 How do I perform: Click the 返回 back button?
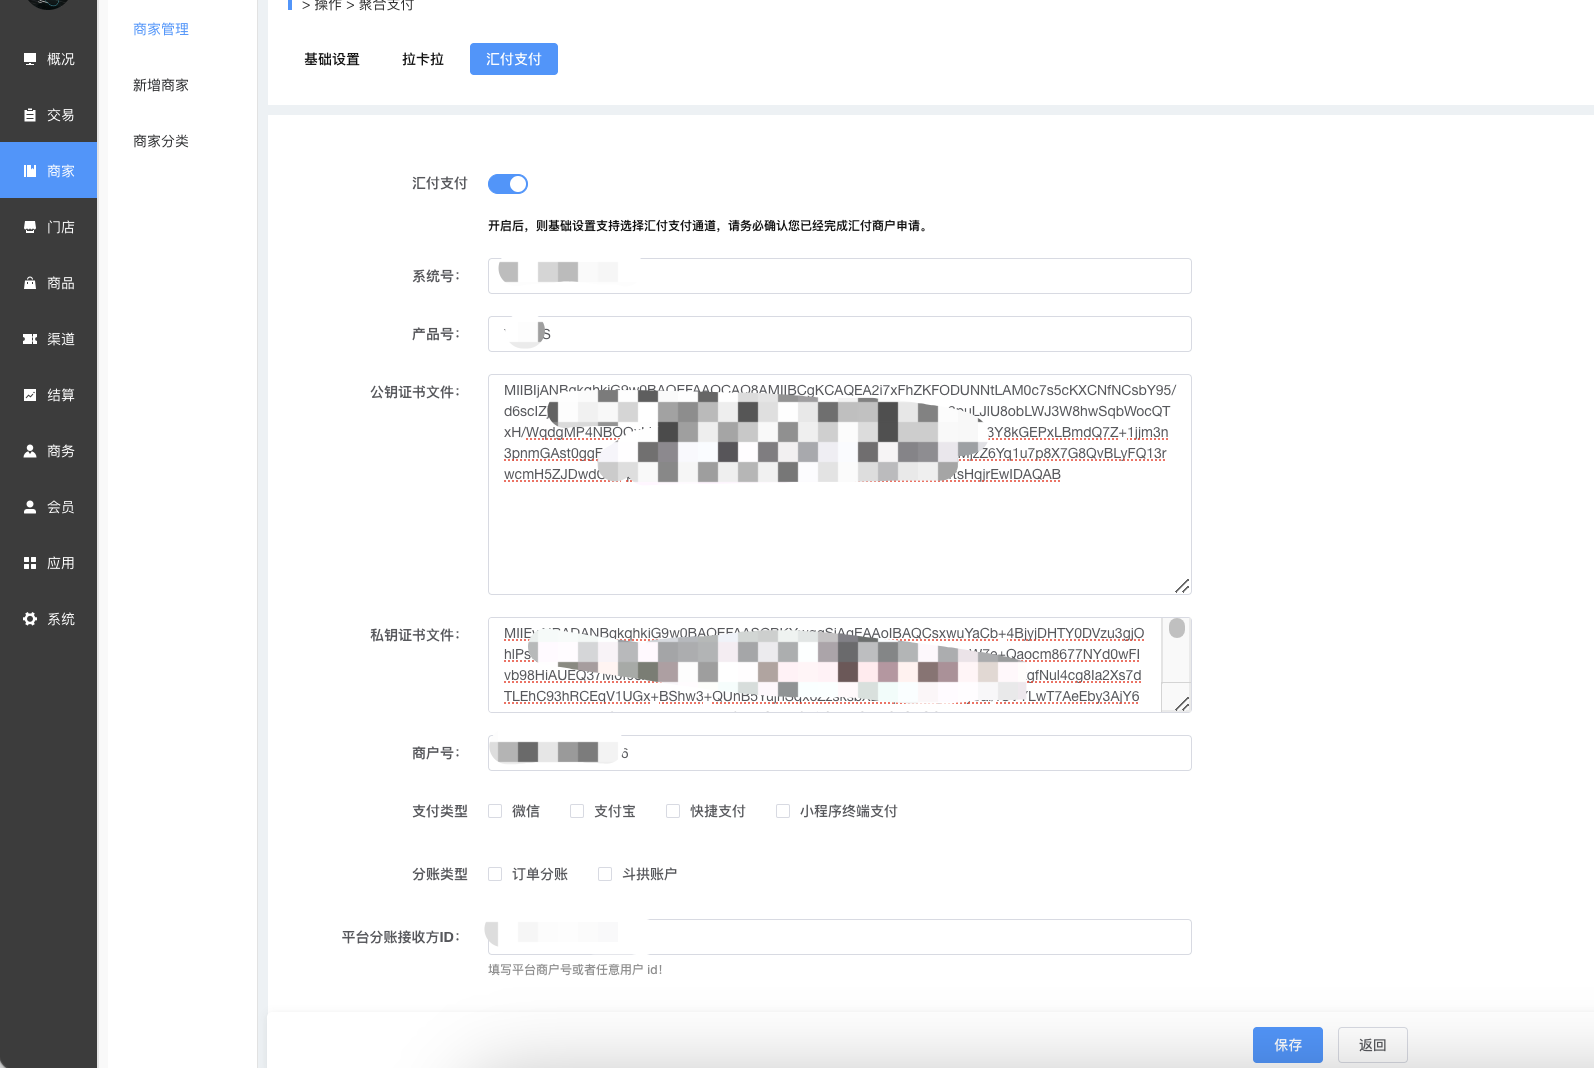point(1373,1045)
